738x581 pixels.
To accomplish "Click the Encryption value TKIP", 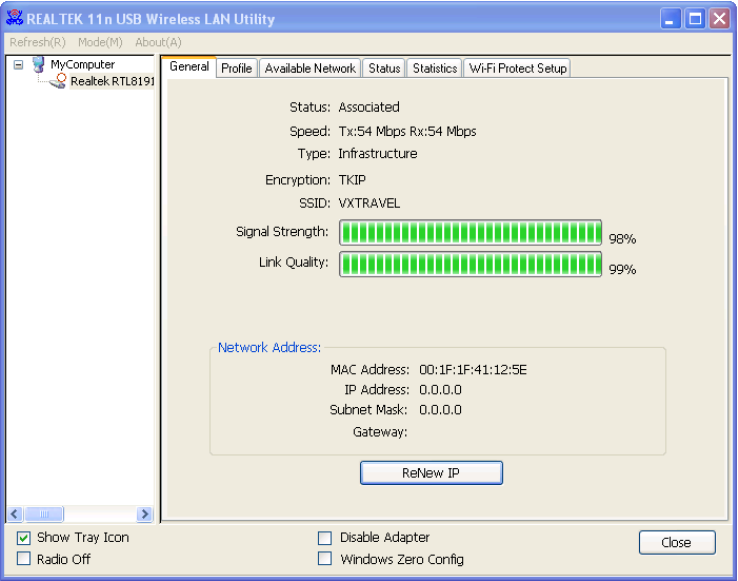I will [352, 180].
